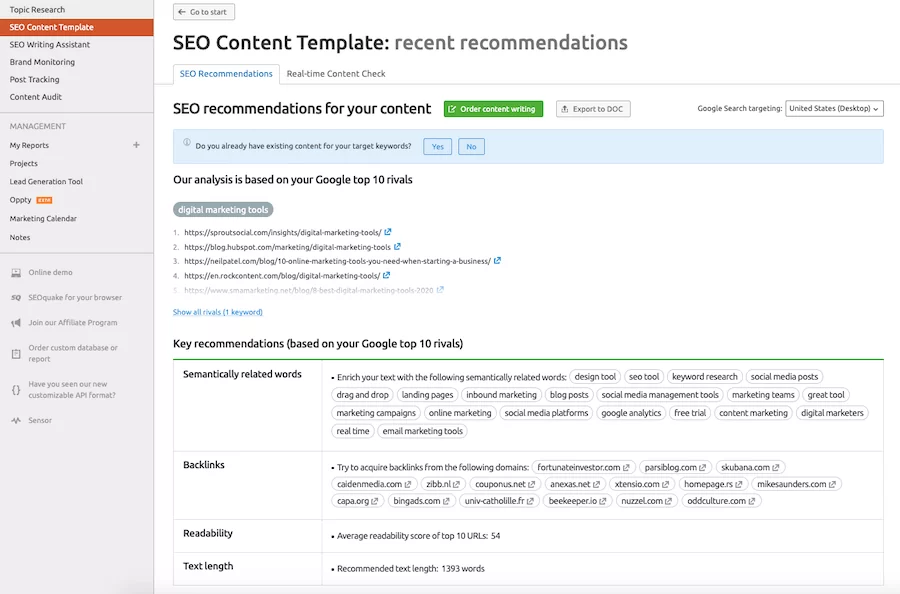Open external link icon for neilpatel.com rival

[497, 261]
